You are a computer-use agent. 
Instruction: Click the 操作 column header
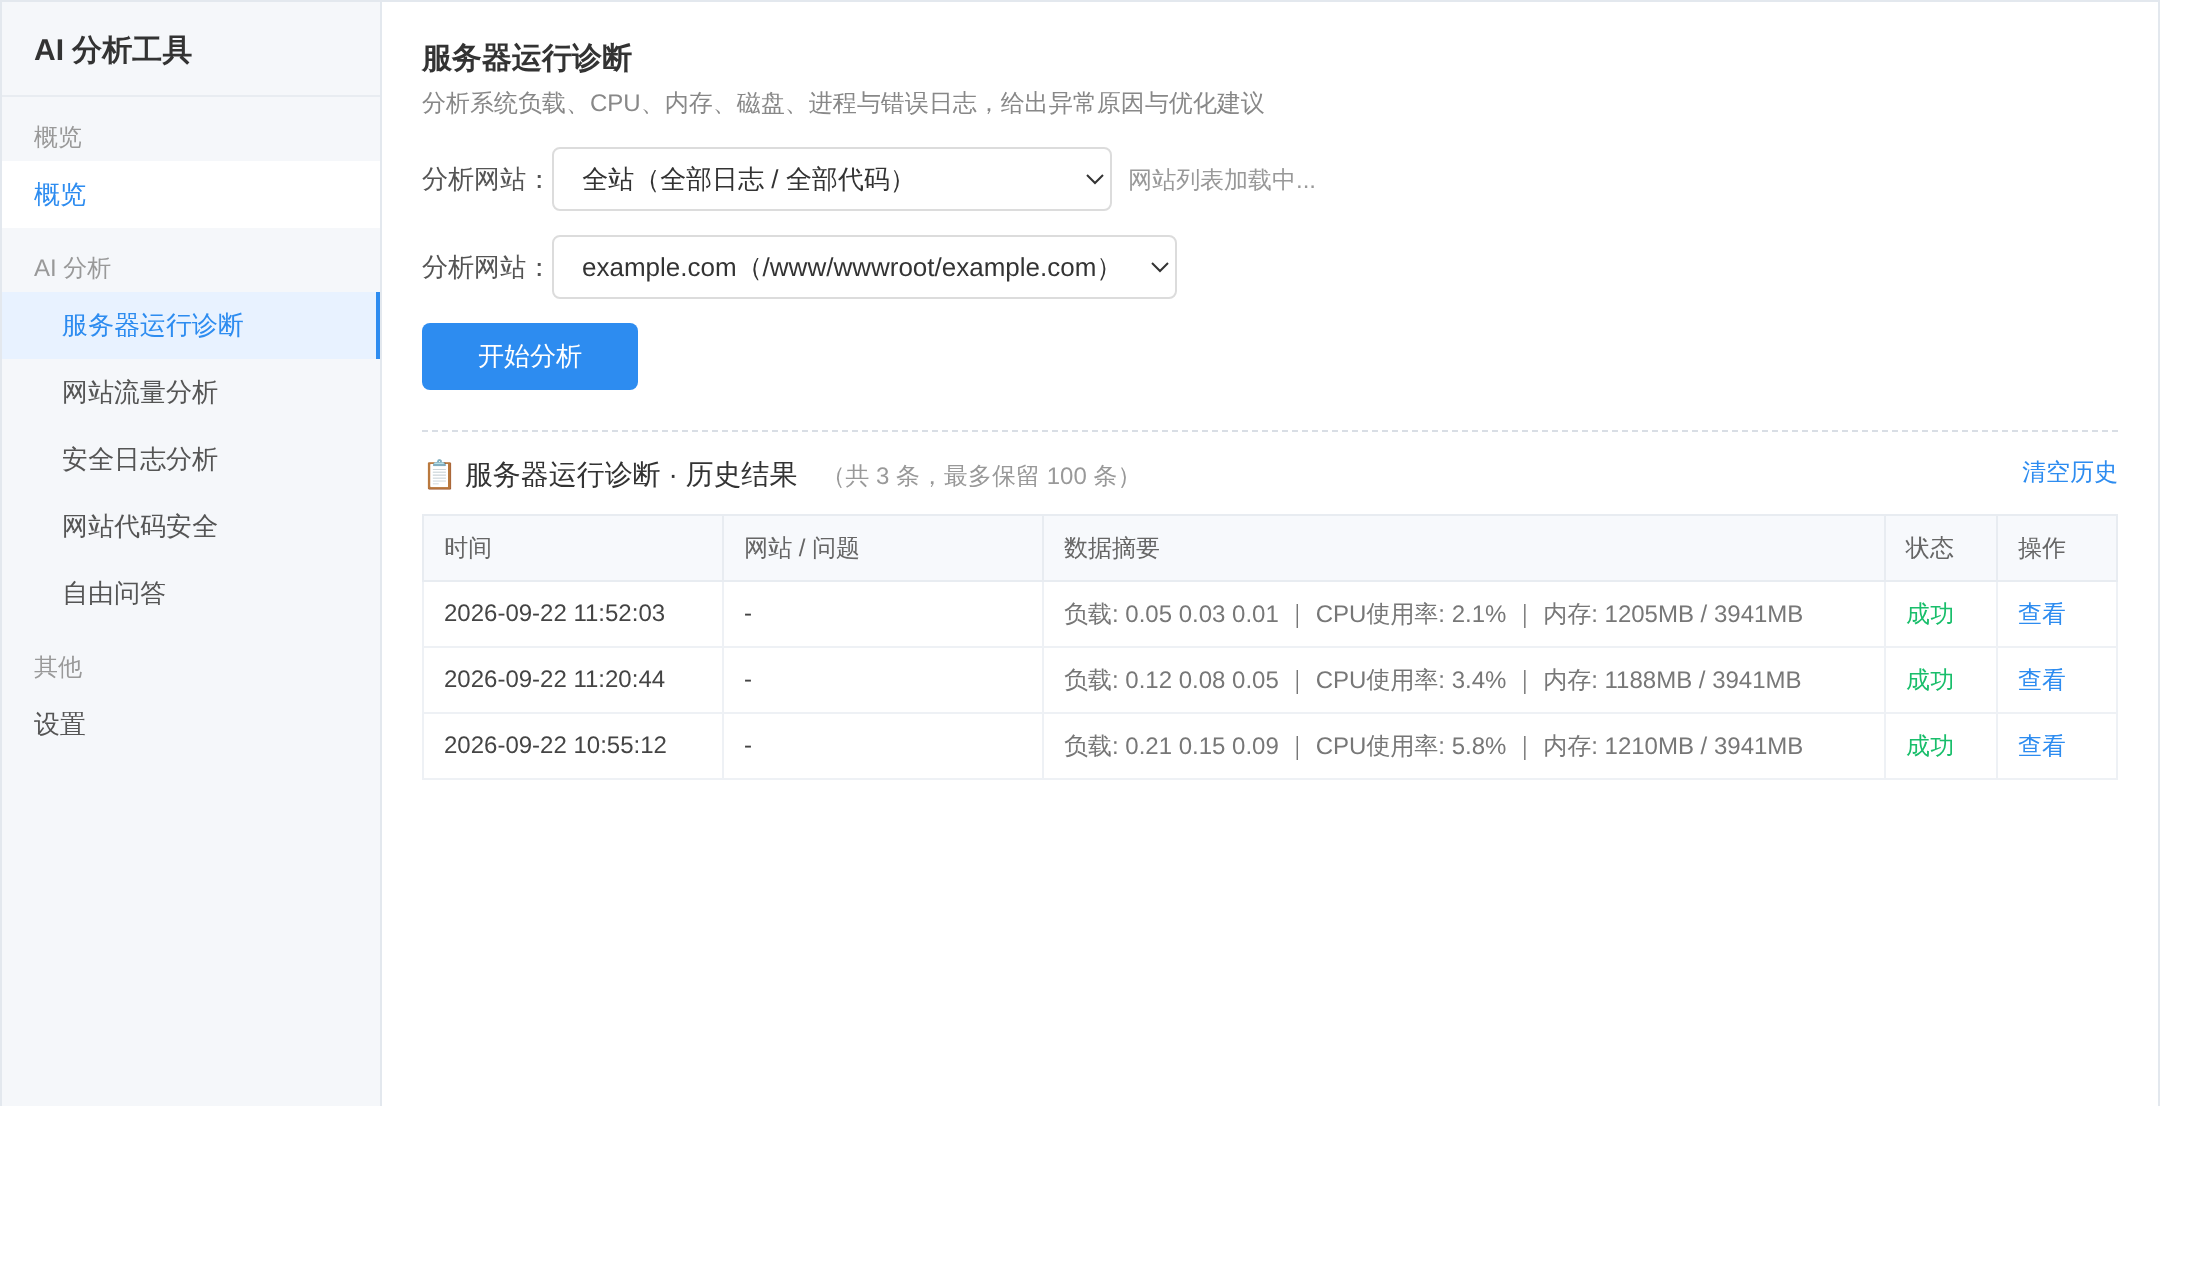[x=2057, y=548]
